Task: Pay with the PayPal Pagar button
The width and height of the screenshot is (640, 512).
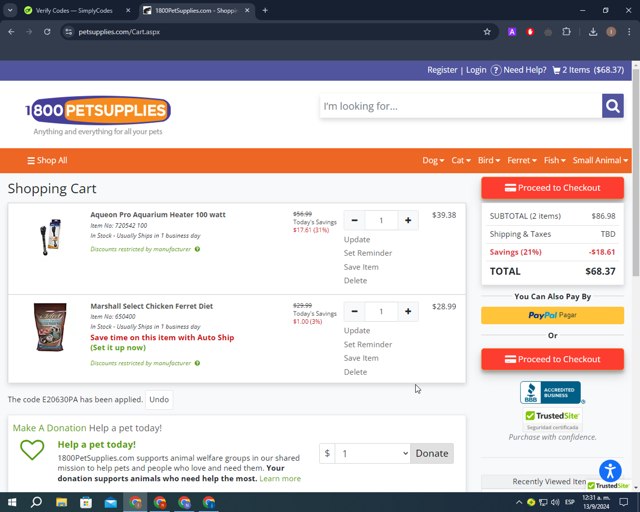Action: pyautogui.click(x=552, y=315)
